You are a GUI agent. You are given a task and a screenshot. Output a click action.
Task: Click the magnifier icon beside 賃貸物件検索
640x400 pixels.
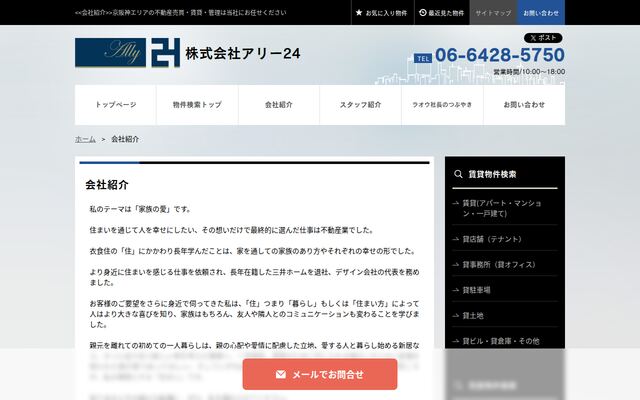coord(458,174)
